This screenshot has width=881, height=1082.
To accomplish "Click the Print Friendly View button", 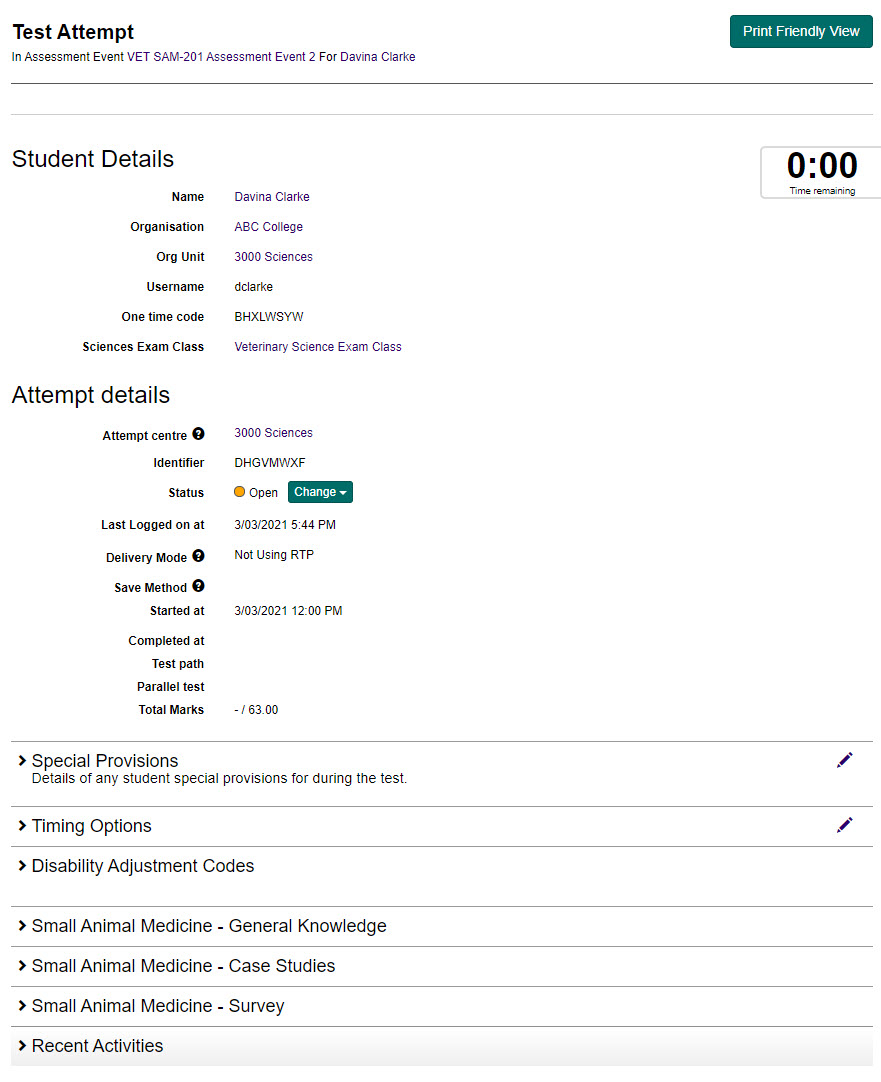I will tap(801, 31).
